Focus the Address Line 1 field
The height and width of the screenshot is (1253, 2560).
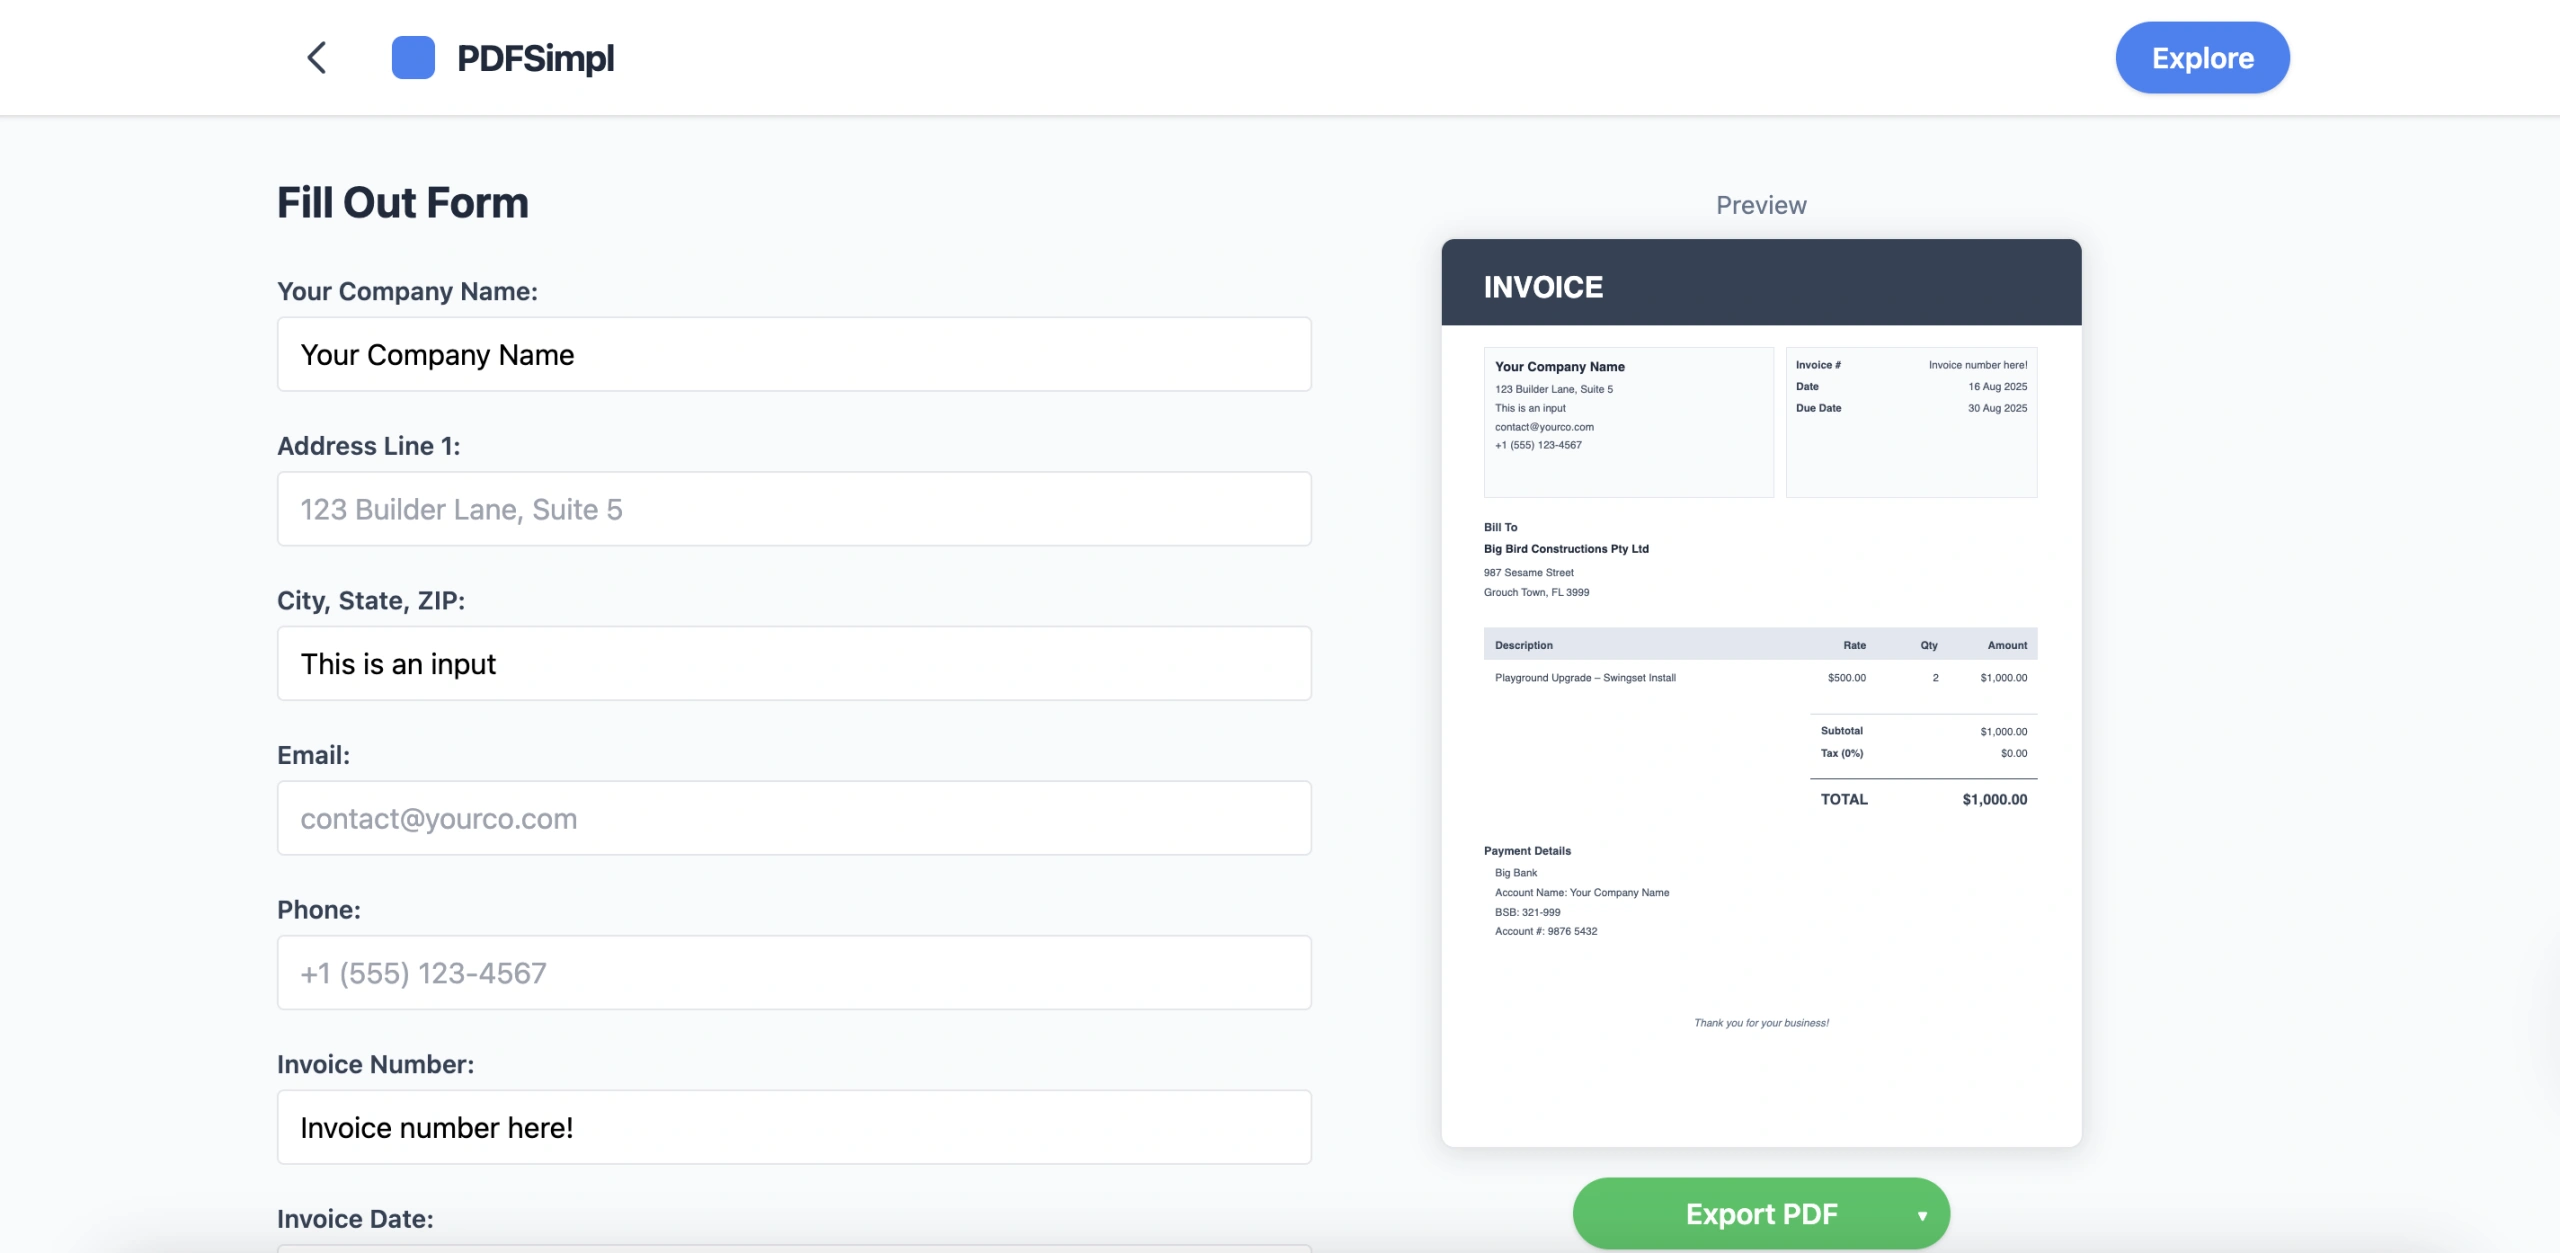pos(793,509)
